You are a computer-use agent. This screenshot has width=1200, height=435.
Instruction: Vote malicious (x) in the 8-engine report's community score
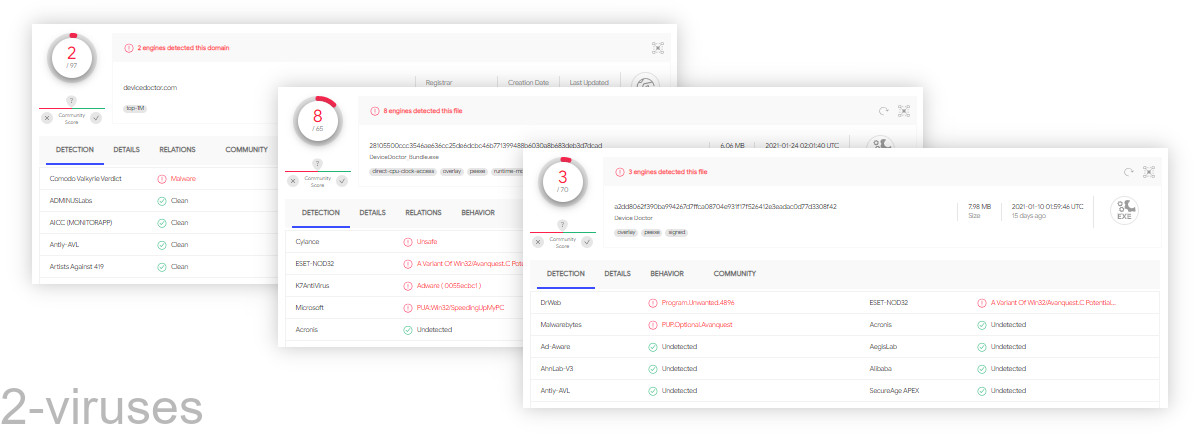(293, 181)
